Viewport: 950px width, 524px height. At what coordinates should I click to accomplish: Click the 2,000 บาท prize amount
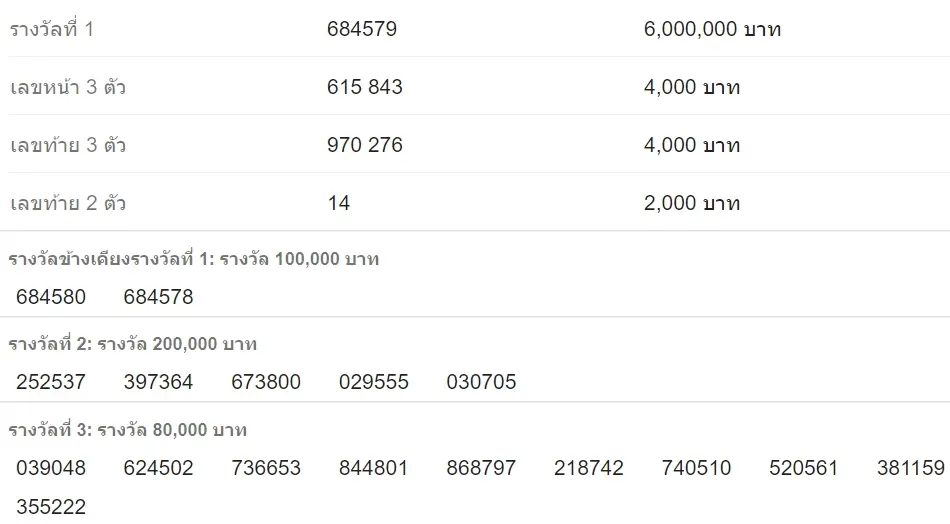(692, 204)
